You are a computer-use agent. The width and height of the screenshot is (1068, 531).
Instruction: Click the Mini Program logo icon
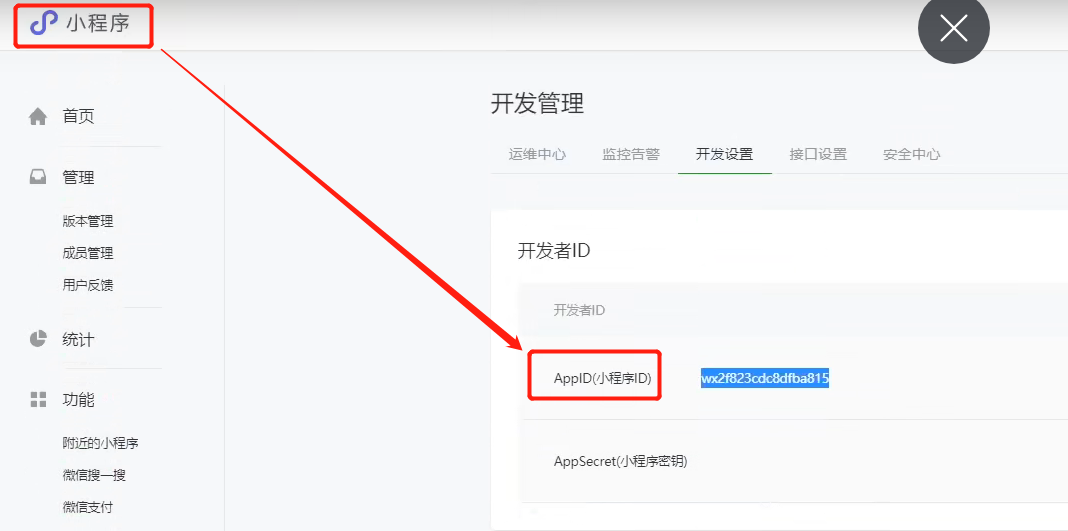pos(44,24)
